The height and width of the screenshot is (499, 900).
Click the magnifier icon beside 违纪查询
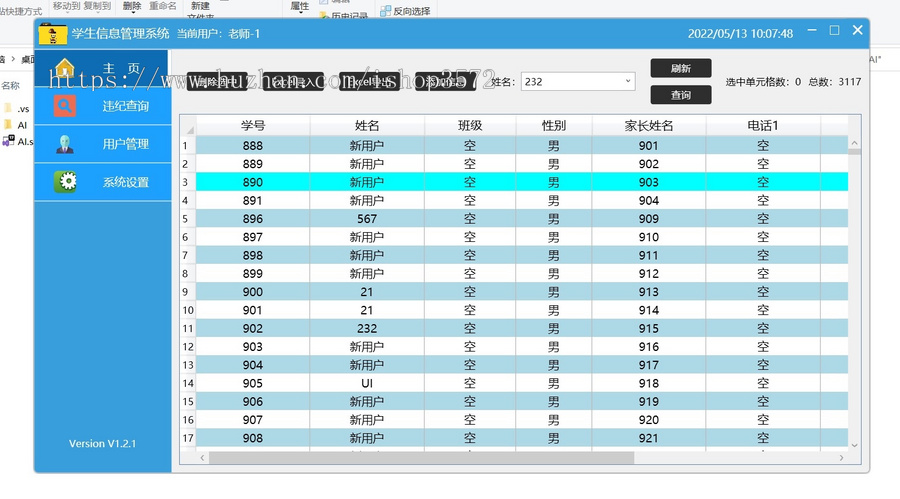(x=65, y=106)
